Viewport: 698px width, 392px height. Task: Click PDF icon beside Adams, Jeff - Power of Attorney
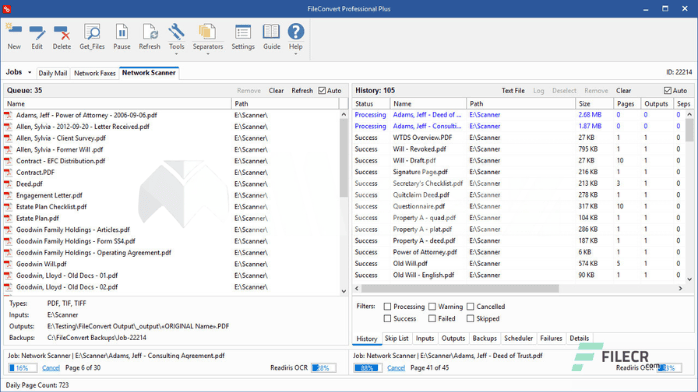(x=8, y=115)
